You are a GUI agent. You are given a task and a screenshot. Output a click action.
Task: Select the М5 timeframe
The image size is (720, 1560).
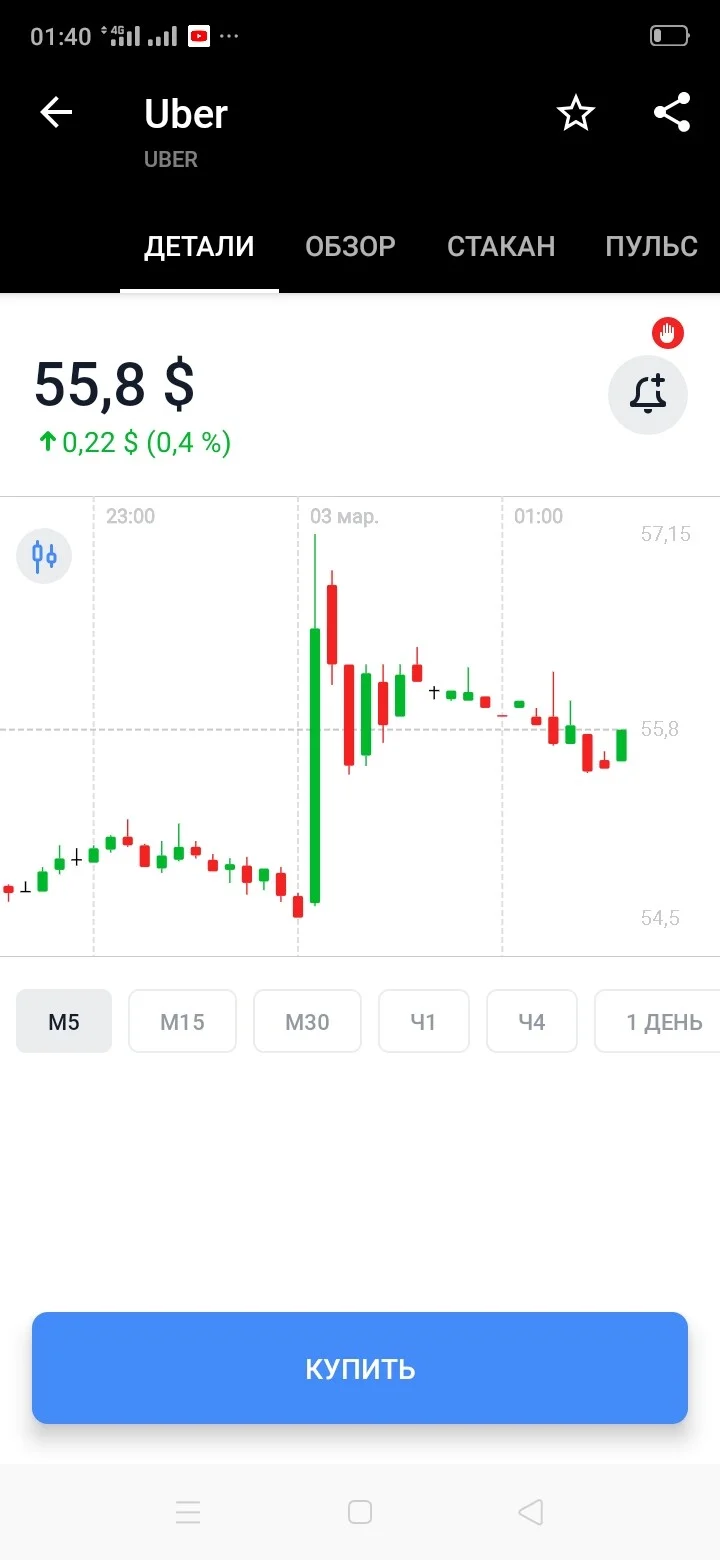point(64,1021)
